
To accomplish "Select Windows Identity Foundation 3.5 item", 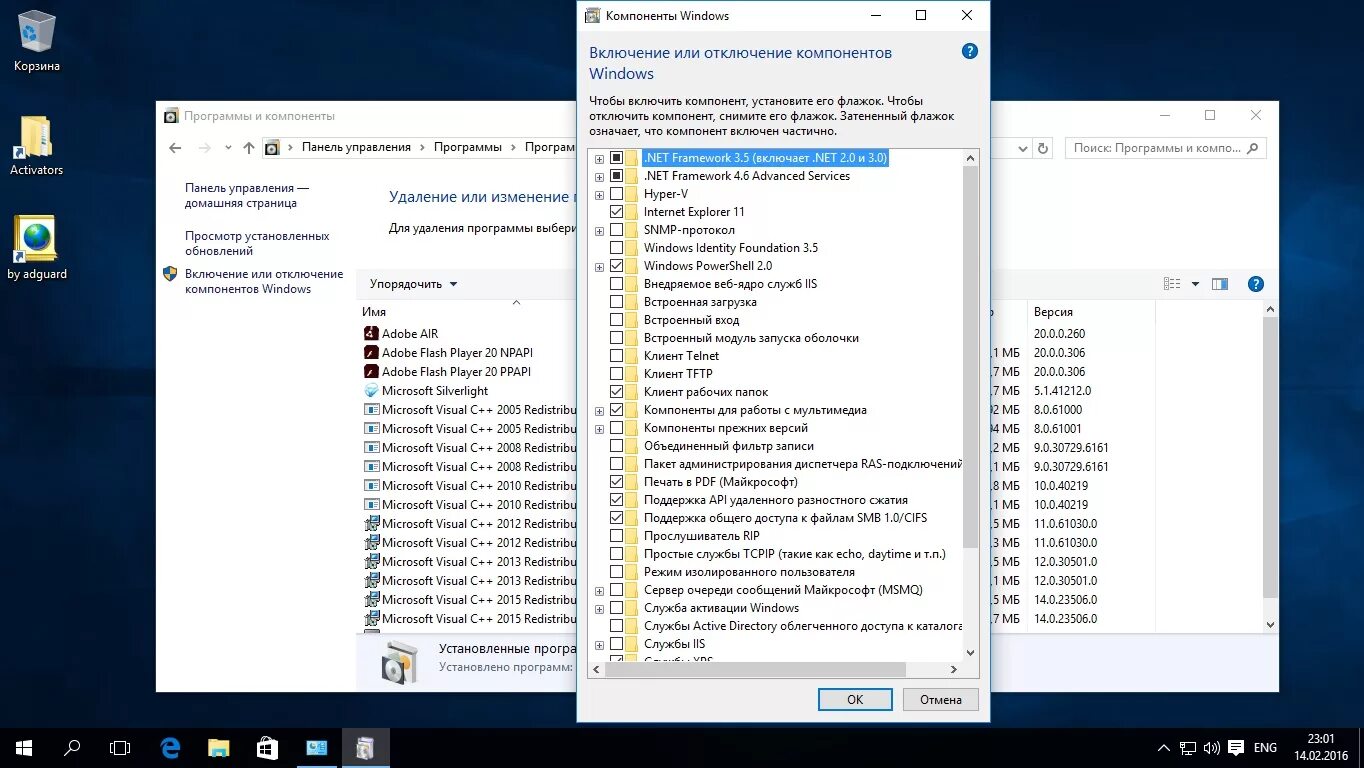I will click(x=730, y=248).
